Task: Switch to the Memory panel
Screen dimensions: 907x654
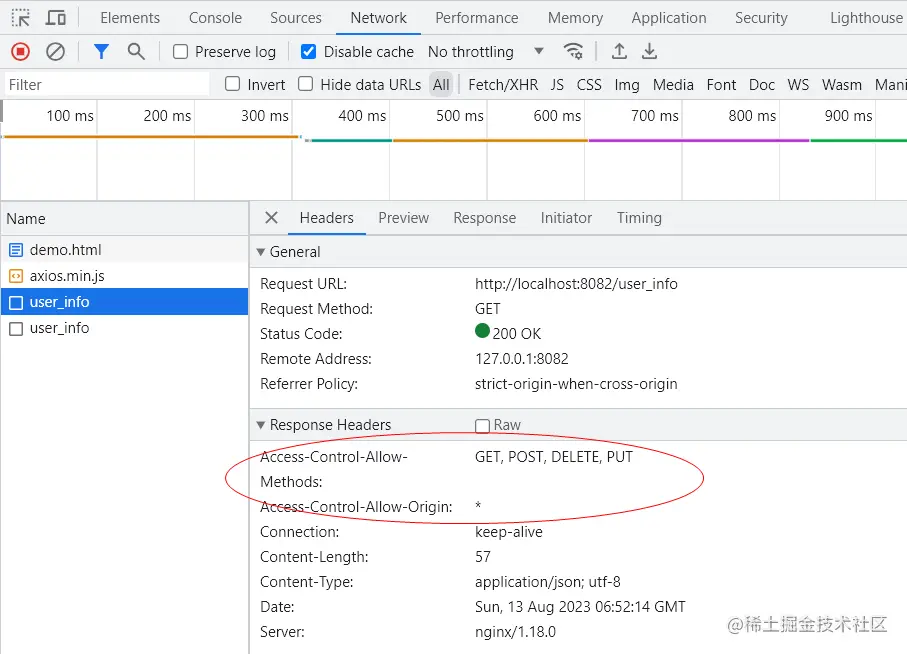Action: point(576,18)
